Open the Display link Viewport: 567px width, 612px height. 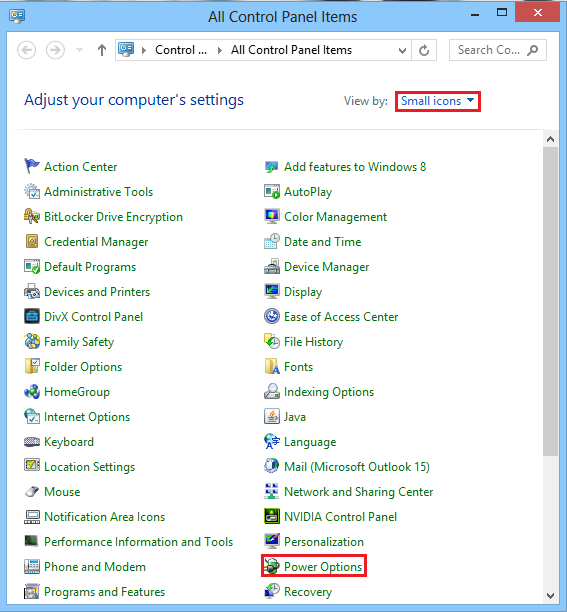point(303,292)
